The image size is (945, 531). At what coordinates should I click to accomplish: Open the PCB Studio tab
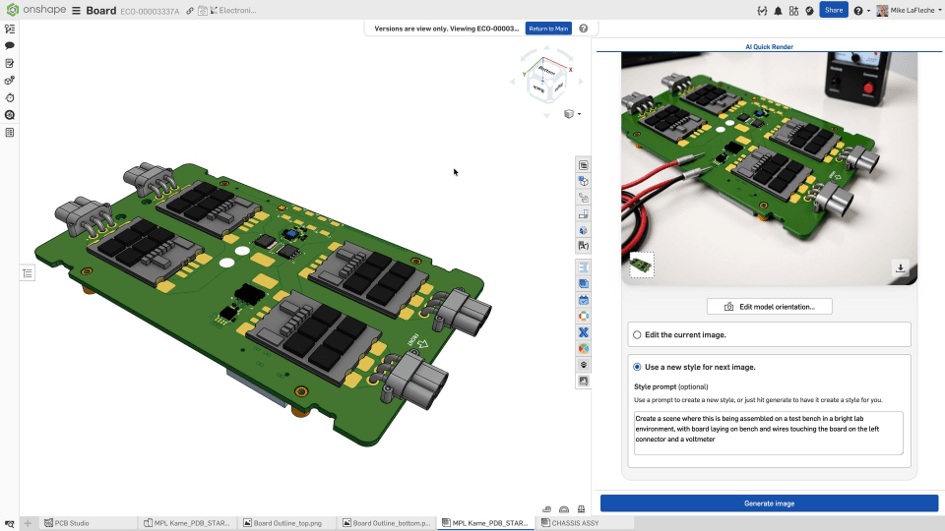67,523
